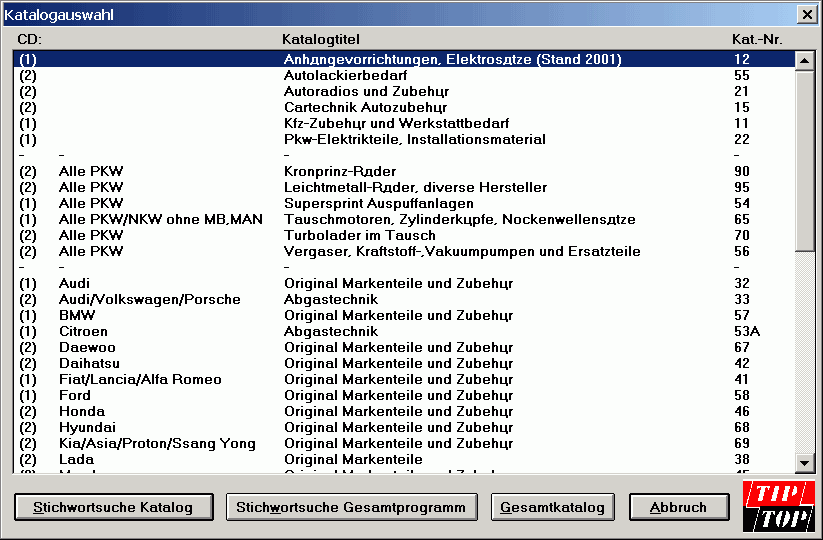Select the BMW catalog row
This screenshot has height=540, width=823.
[404, 315]
